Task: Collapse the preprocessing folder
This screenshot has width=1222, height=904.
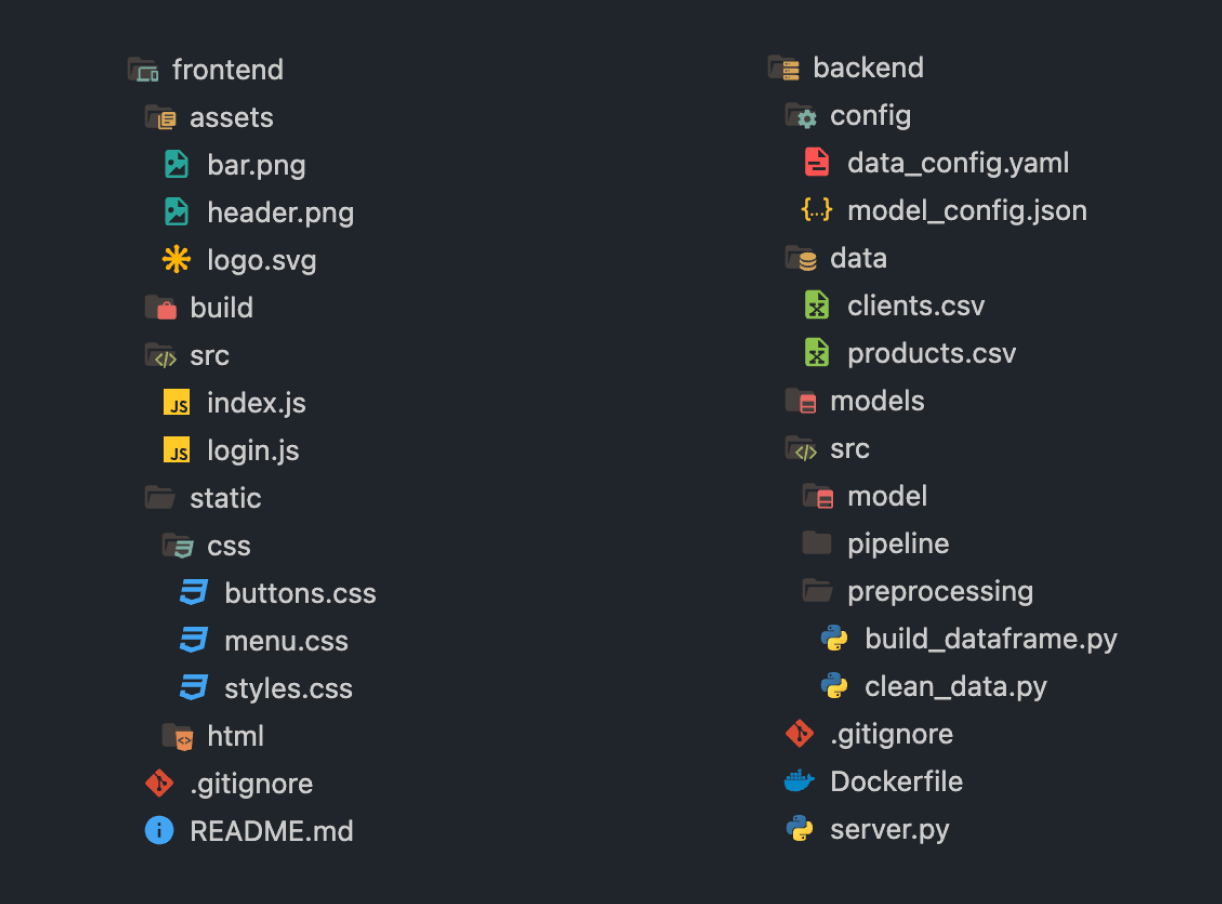Action: [918, 591]
